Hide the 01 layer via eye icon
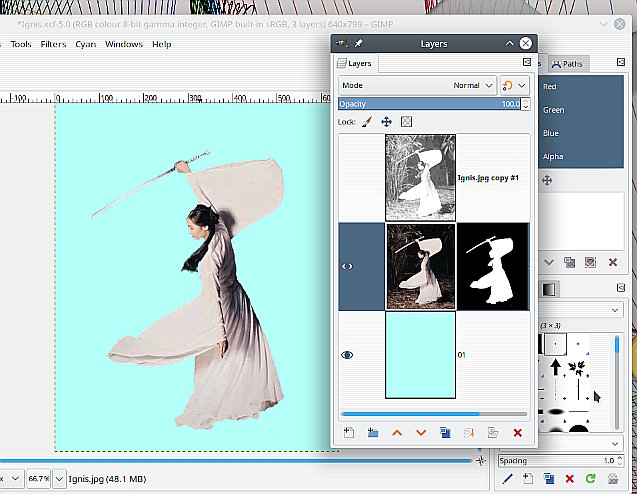Image resolution: width=637 pixels, height=494 pixels. [348, 354]
